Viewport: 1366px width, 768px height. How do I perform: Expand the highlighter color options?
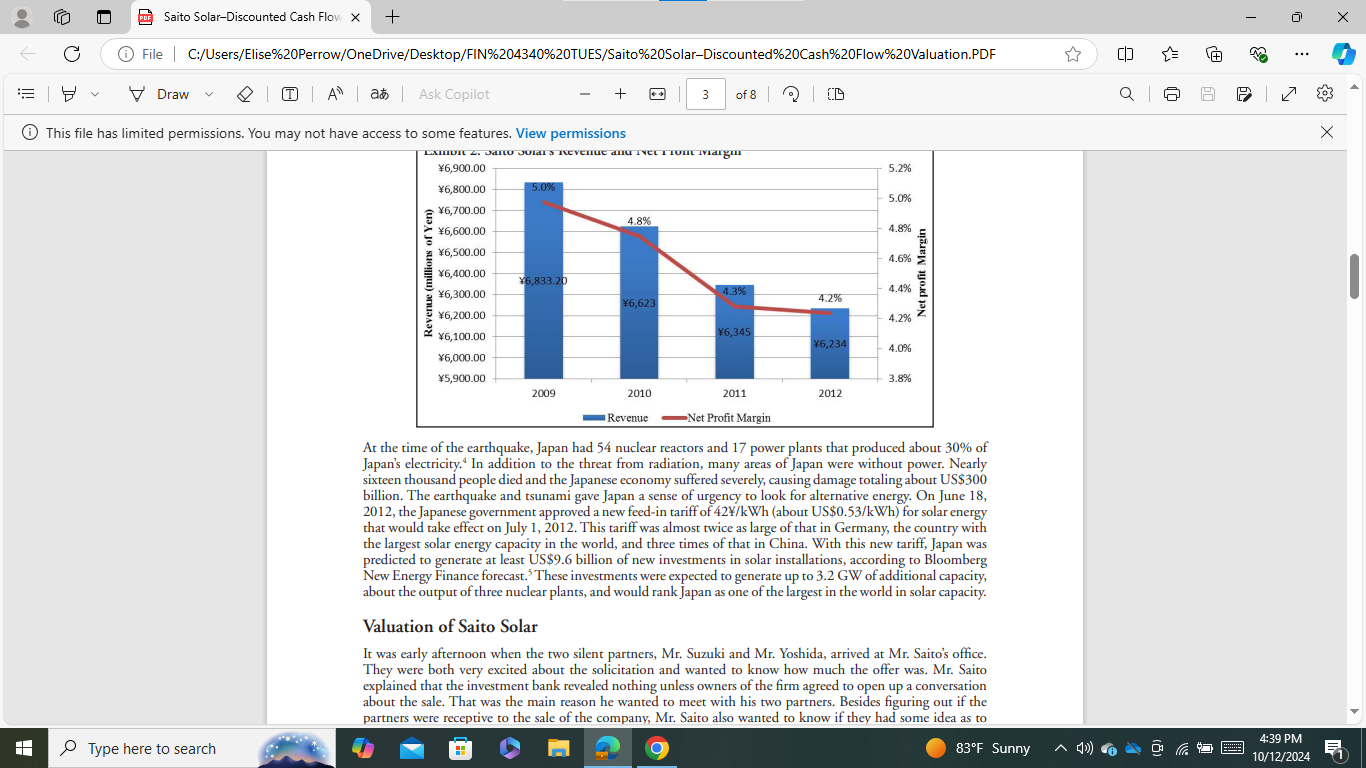click(95, 93)
